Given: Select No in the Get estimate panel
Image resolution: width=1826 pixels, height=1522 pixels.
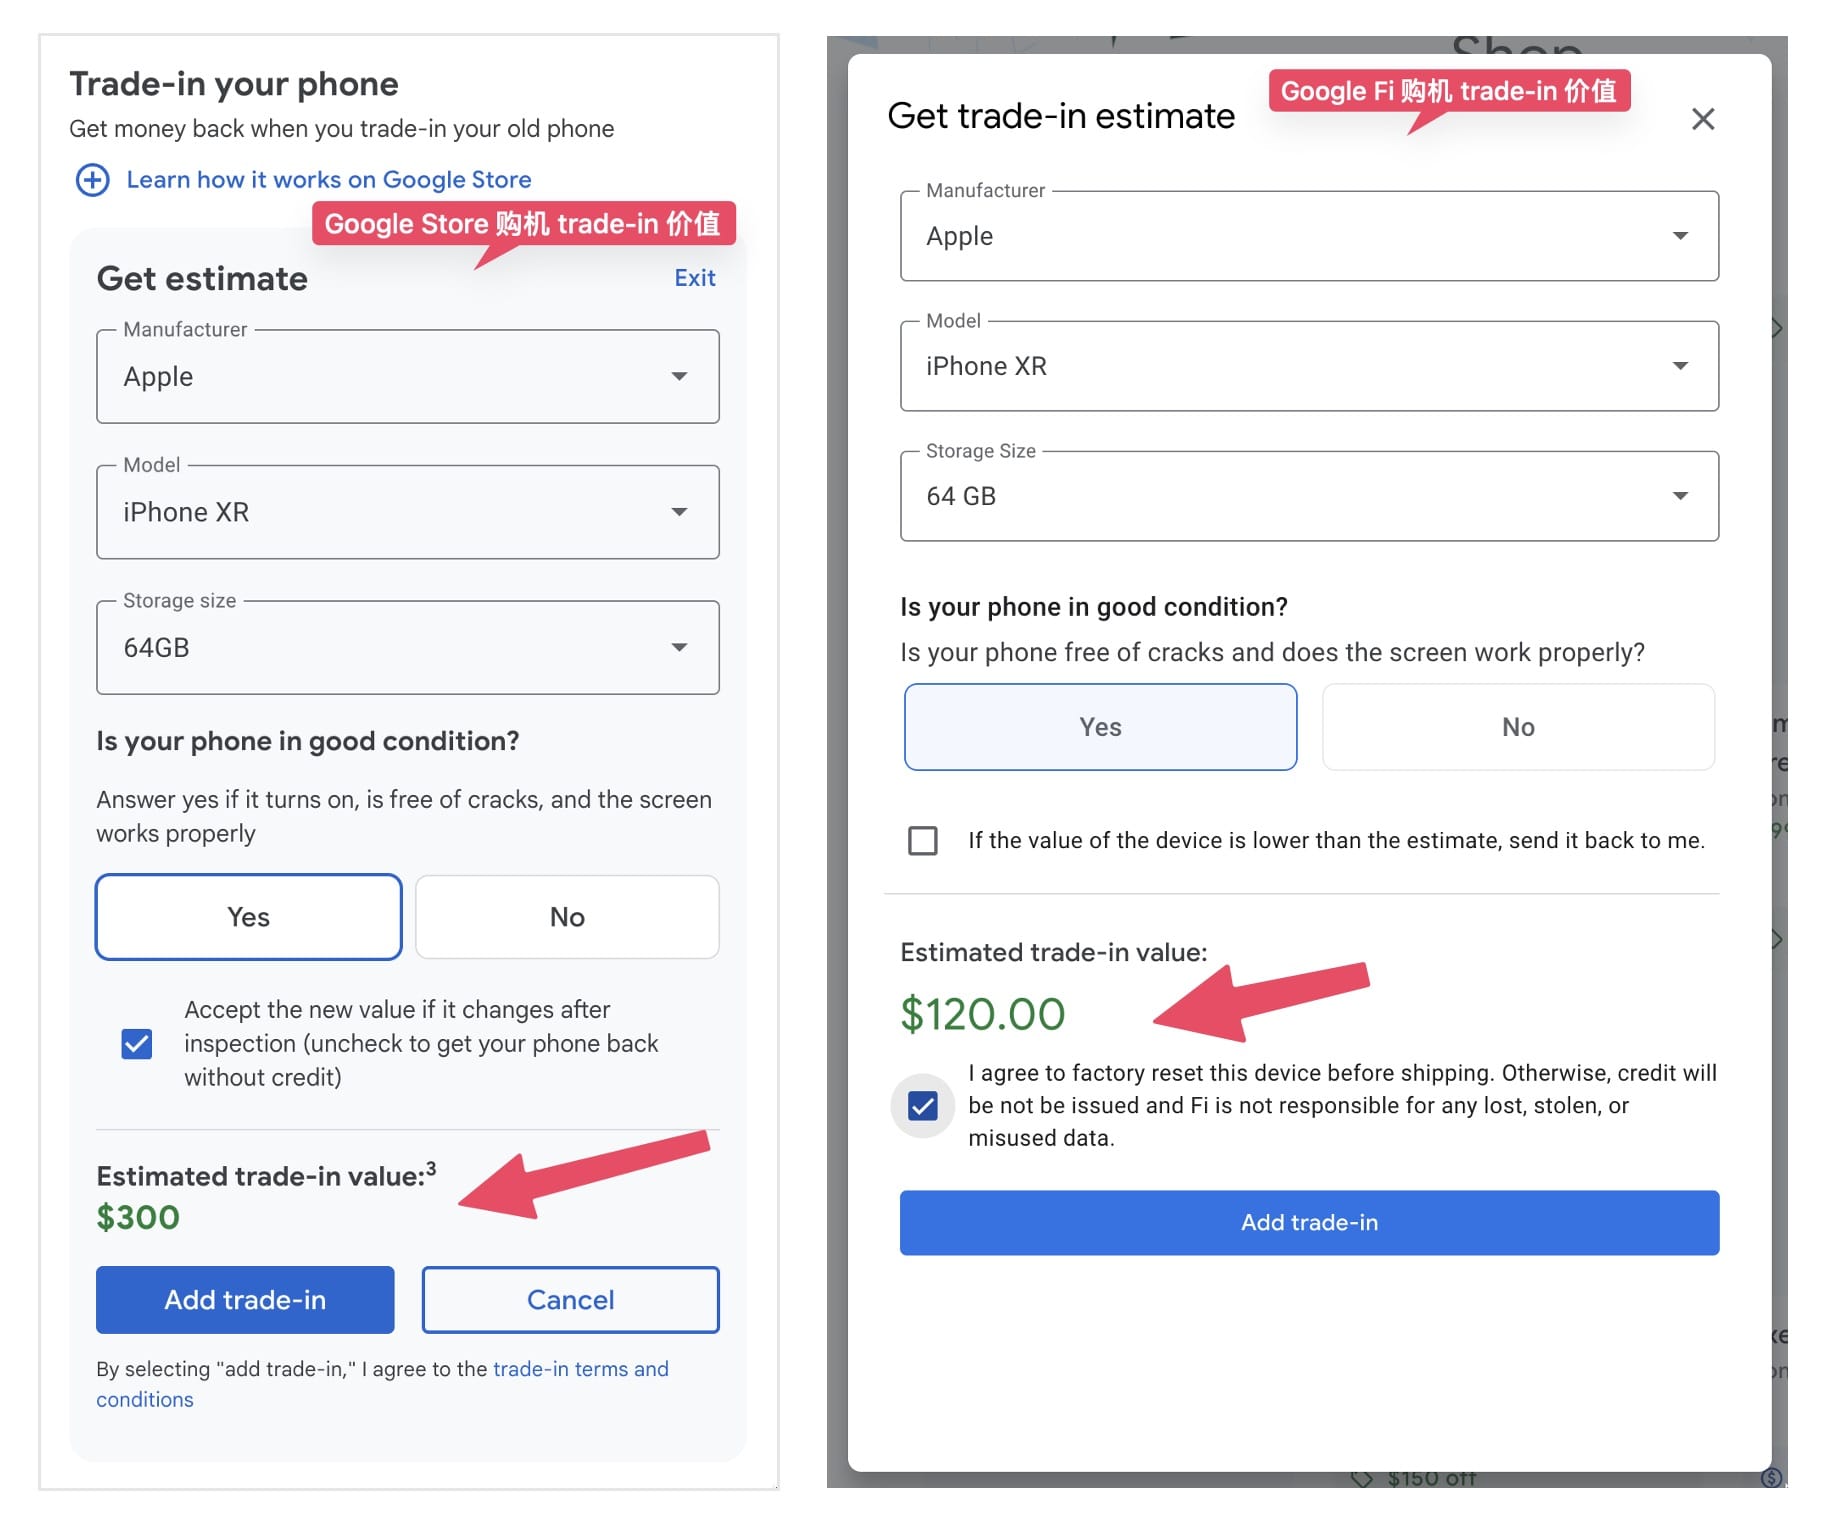Looking at the screenshot, I should pos(567,917).
